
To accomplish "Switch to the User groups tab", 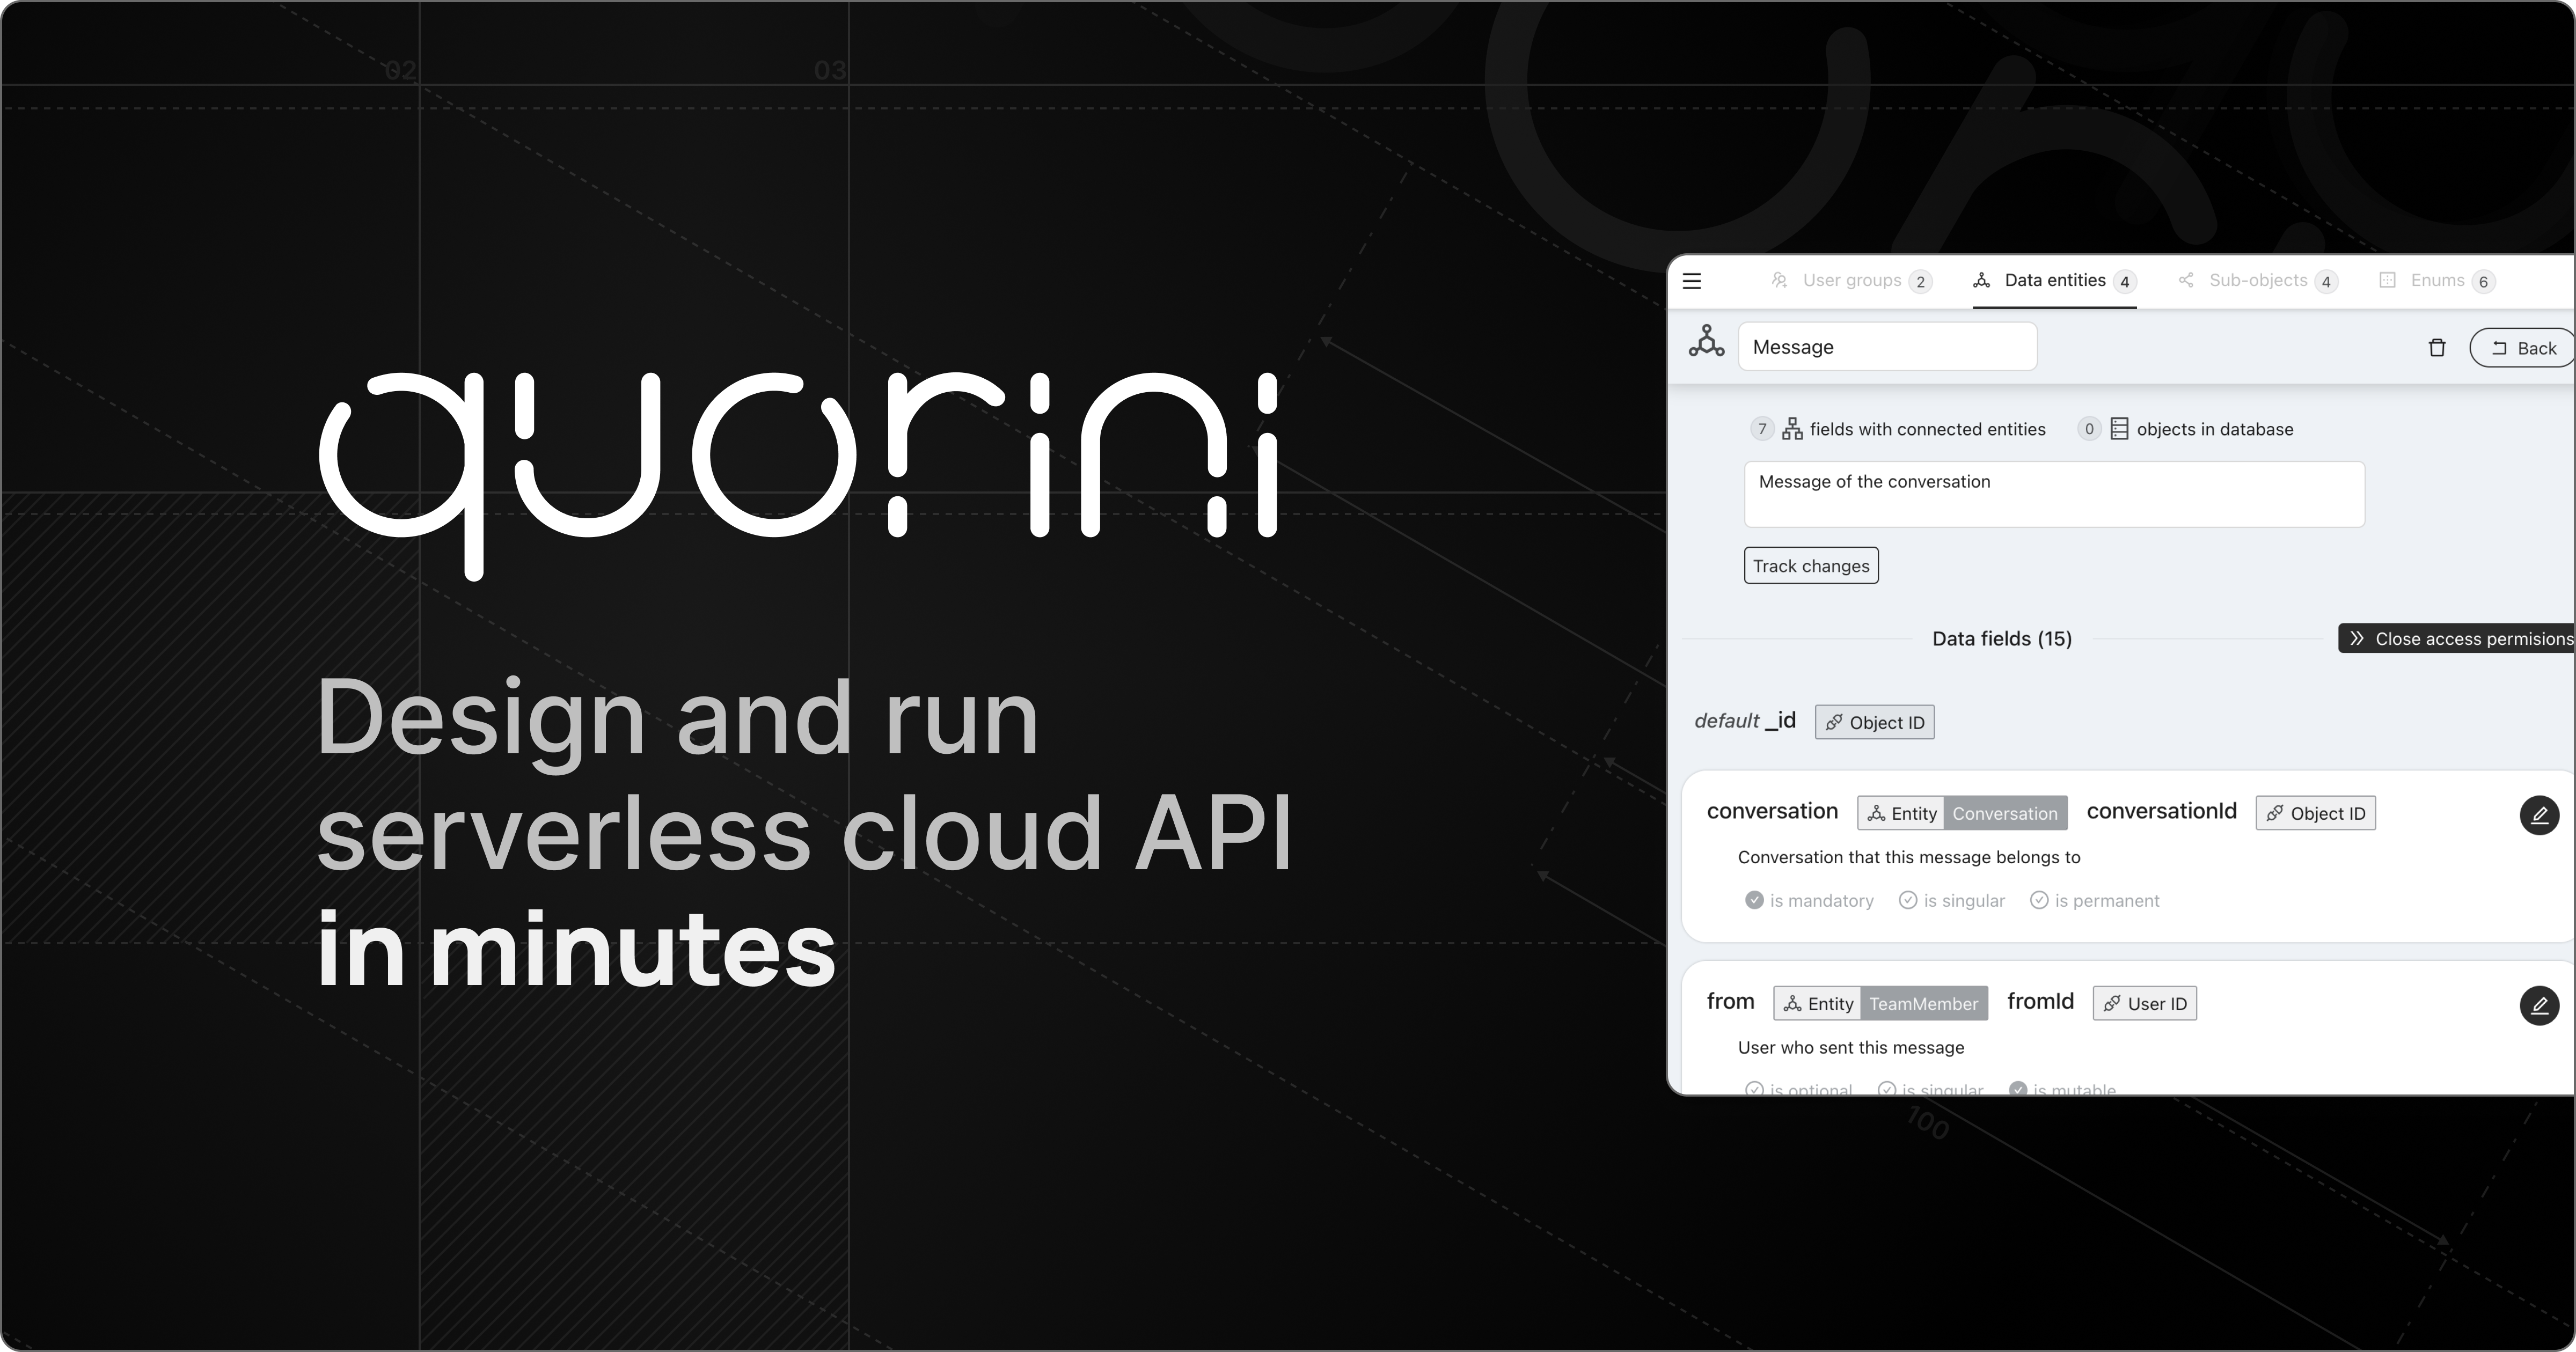I will click(1851, 281).
